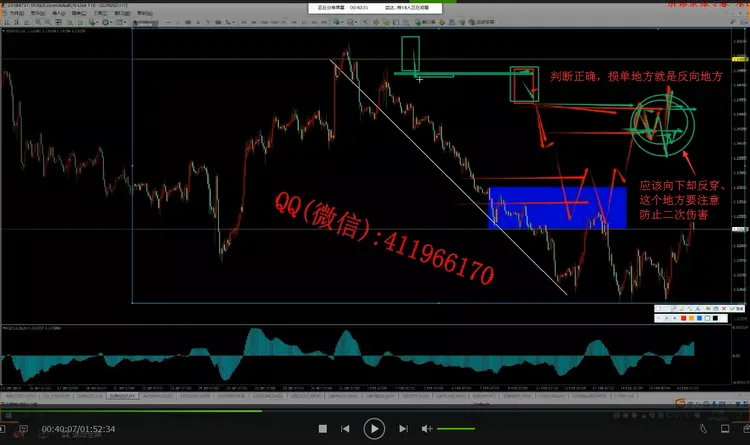Click the 新订单 new order button
Image resolution: width=750 pixels, height=445 pixels.
[425, 22]
